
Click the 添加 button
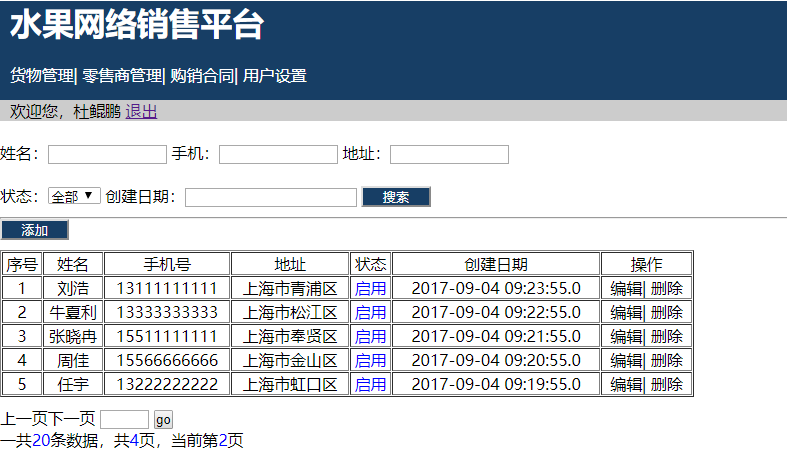pos(35,230)
